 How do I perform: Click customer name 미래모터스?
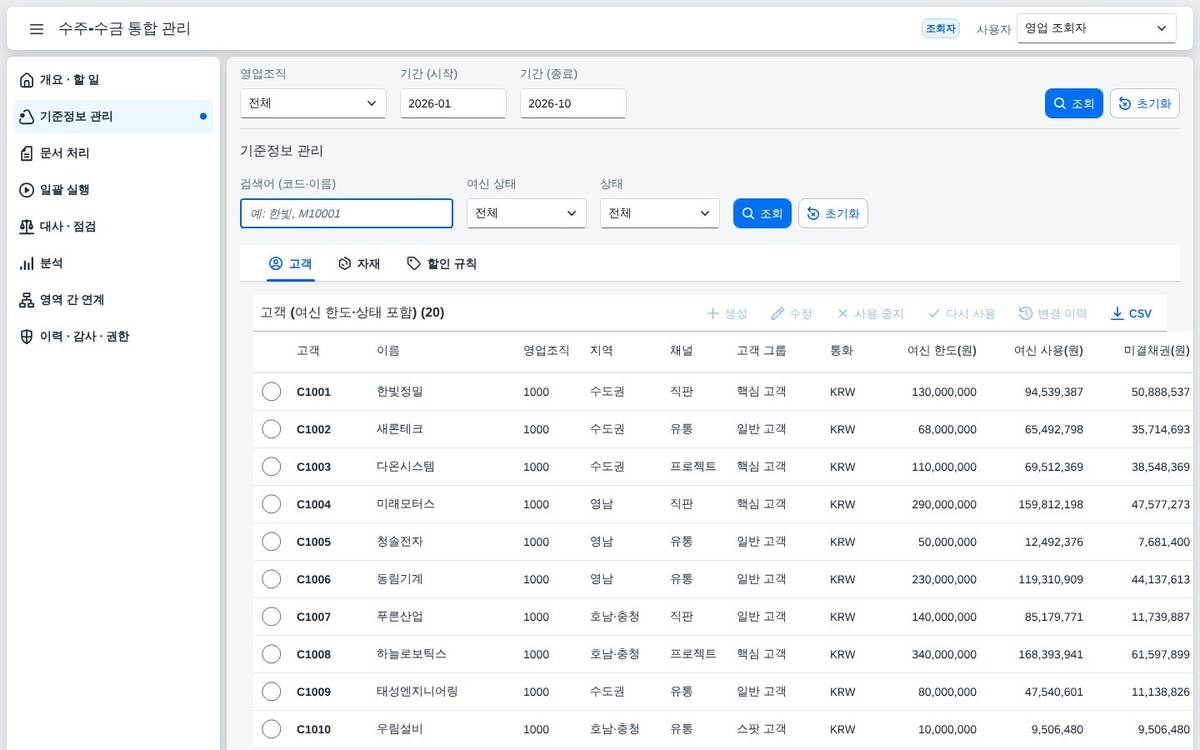406,504
